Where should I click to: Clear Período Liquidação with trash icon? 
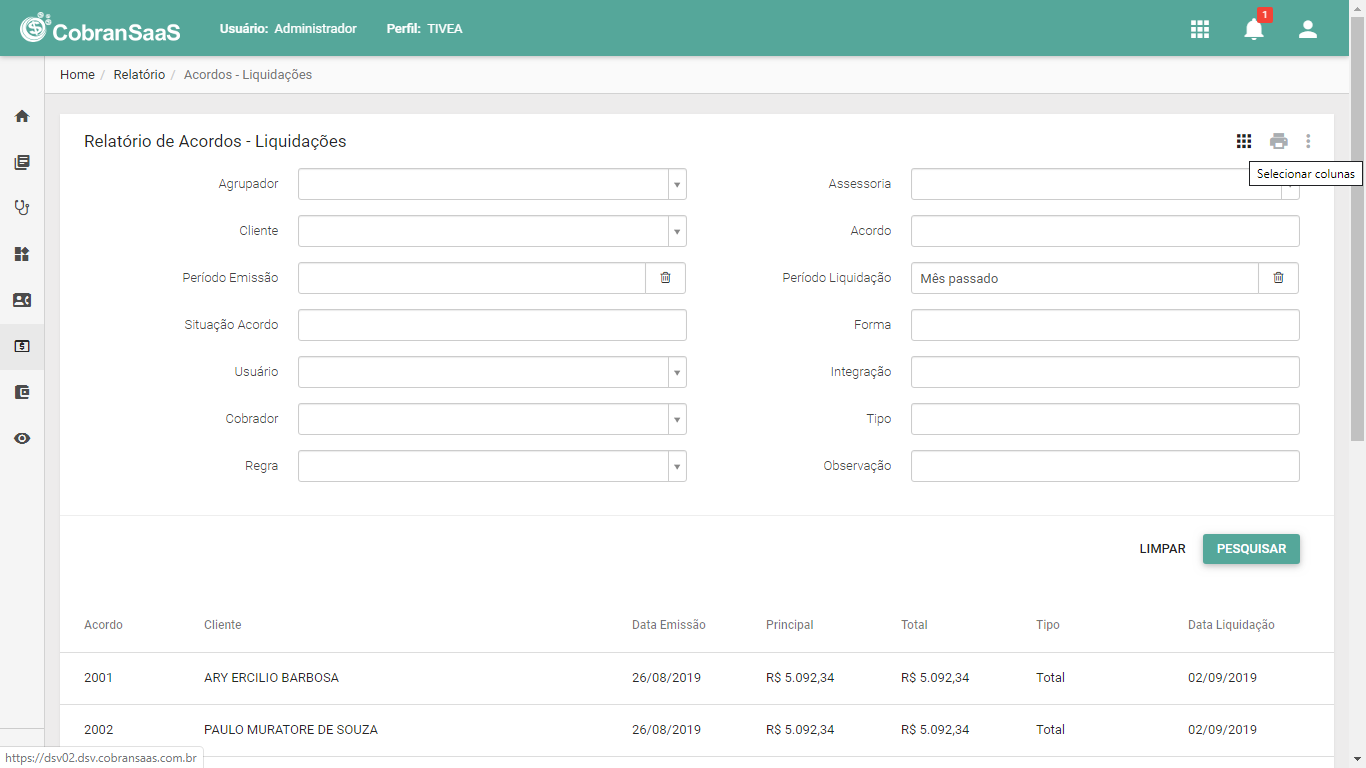tap(1278, 278)
